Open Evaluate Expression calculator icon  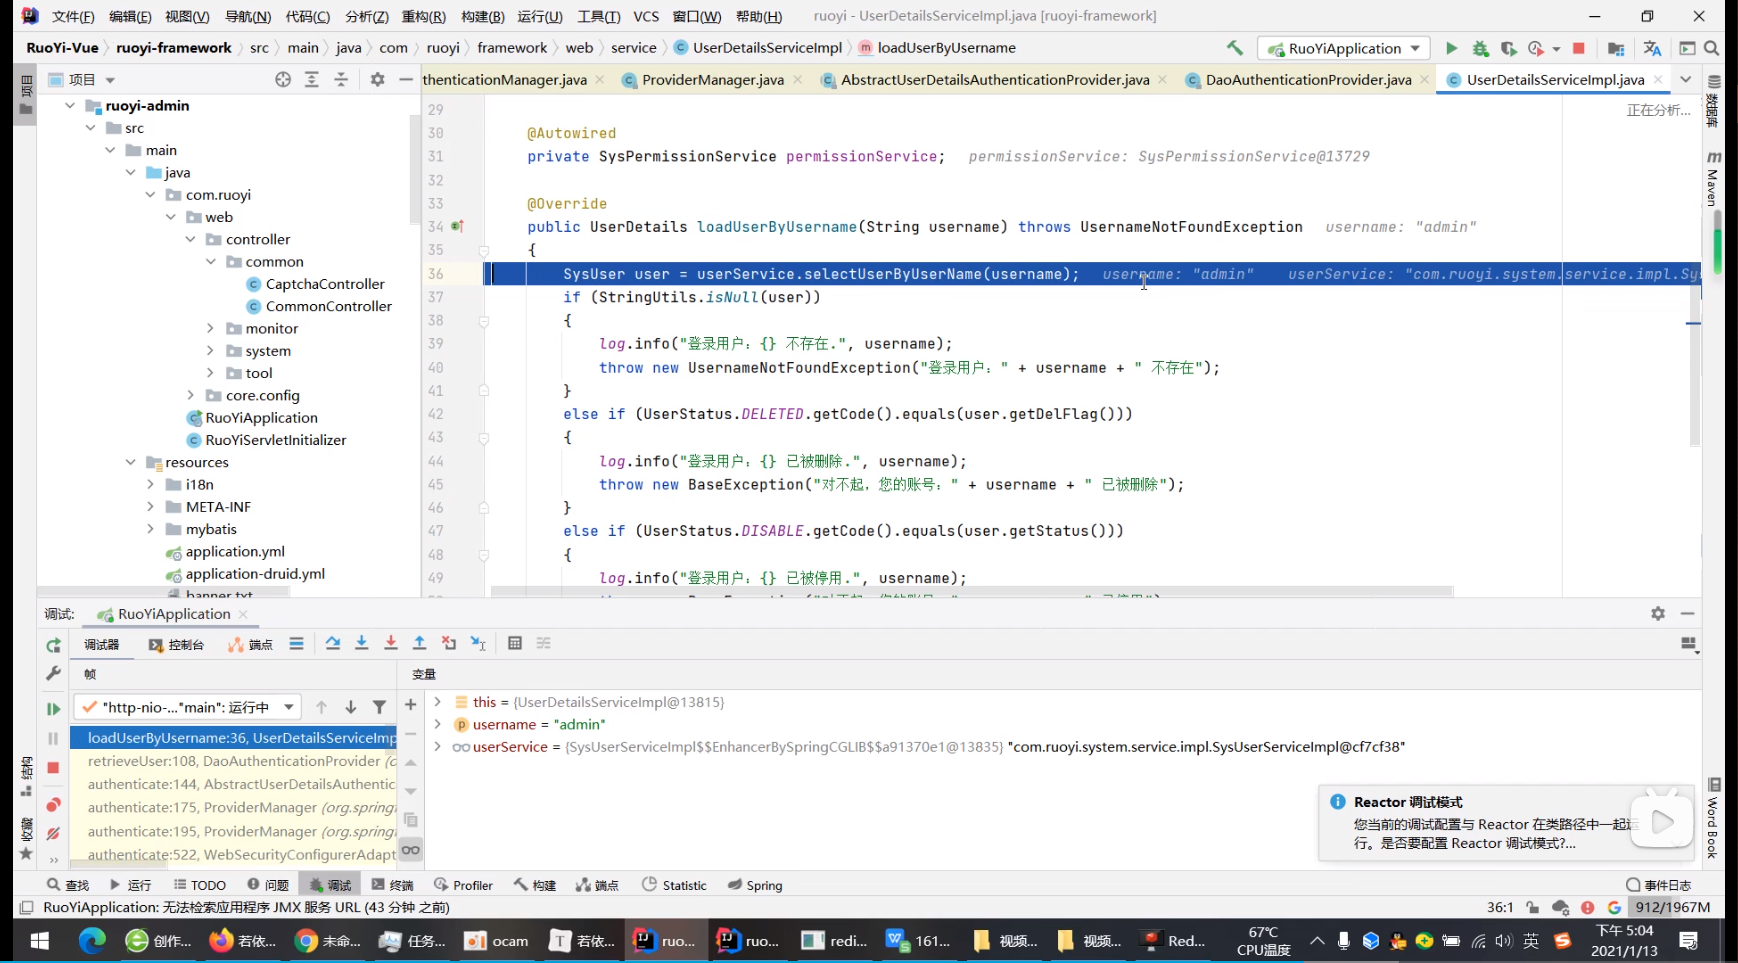[x=515, y=643]
